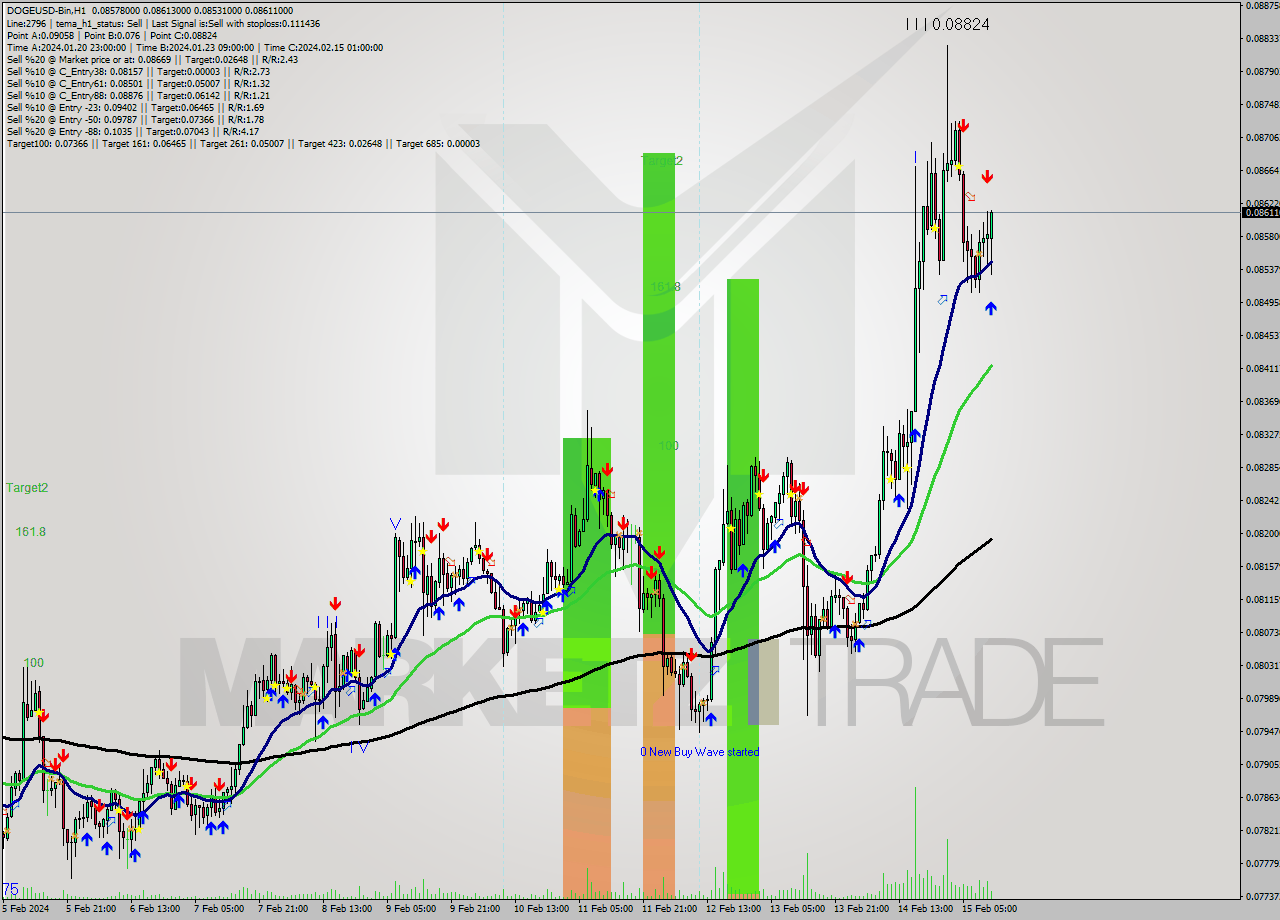1280x920 pixels.
Task: Click the '7 Feb 05:00' time label
Action: pyautogui.click(x=218, y=909)
